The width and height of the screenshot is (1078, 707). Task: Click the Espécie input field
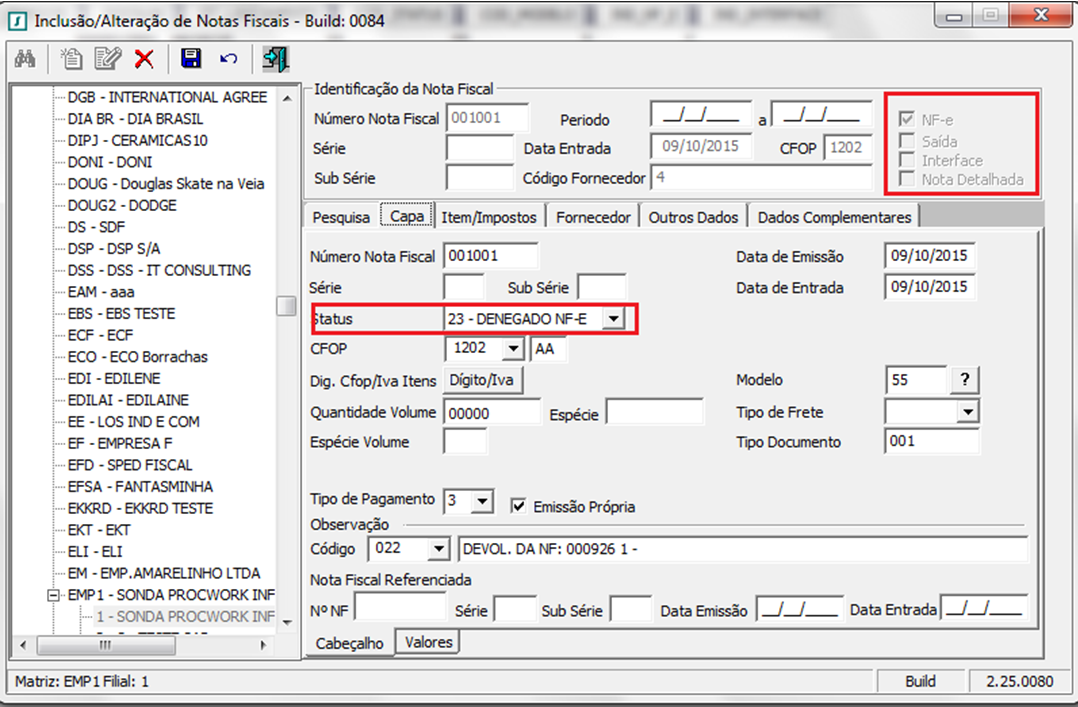coord(654,413)
